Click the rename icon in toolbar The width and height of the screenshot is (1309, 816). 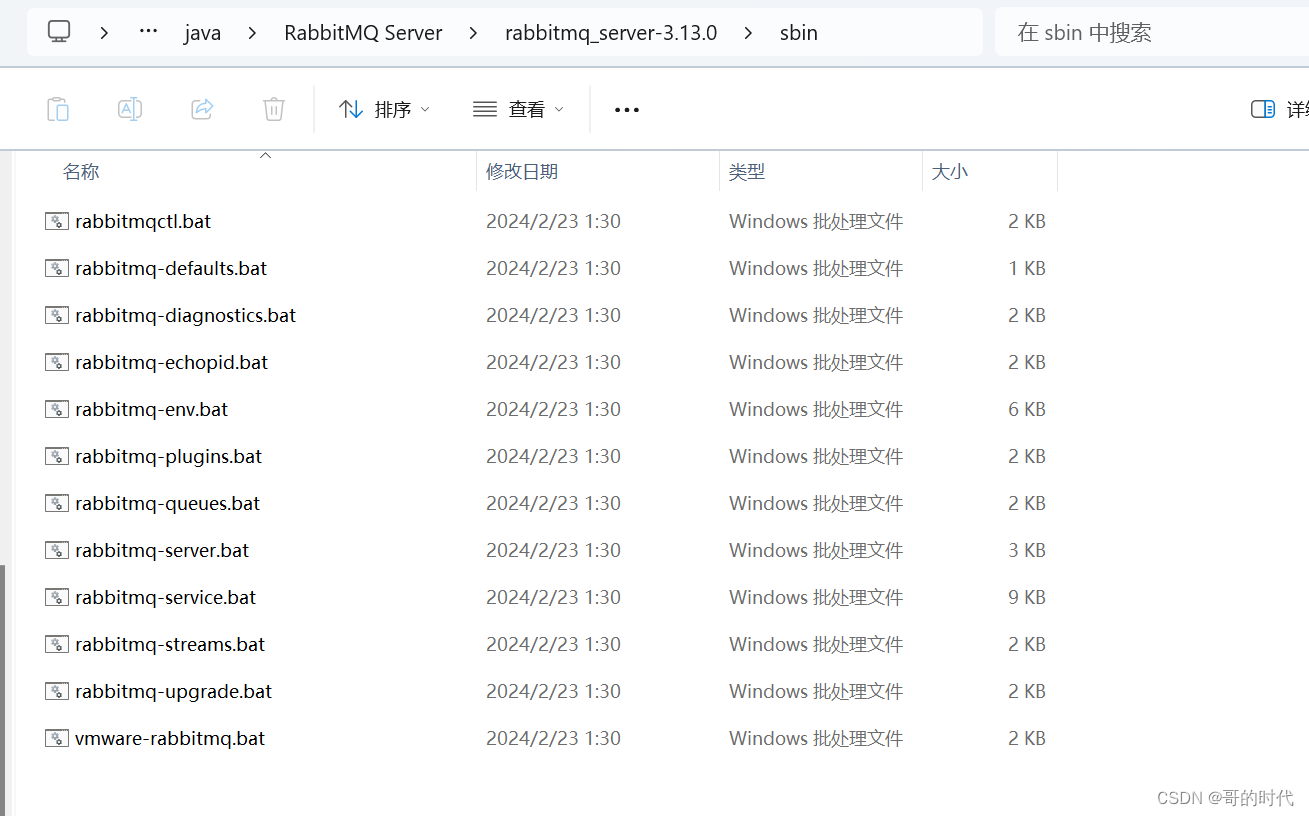tap(130, 109)
